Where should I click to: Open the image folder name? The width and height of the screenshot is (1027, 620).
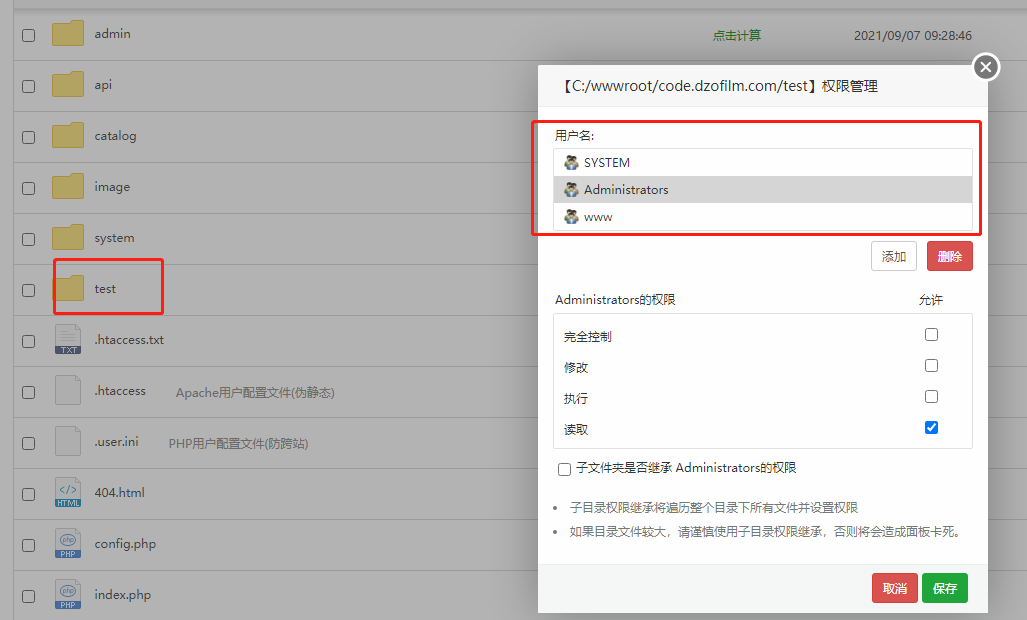(x=112, y=187)
